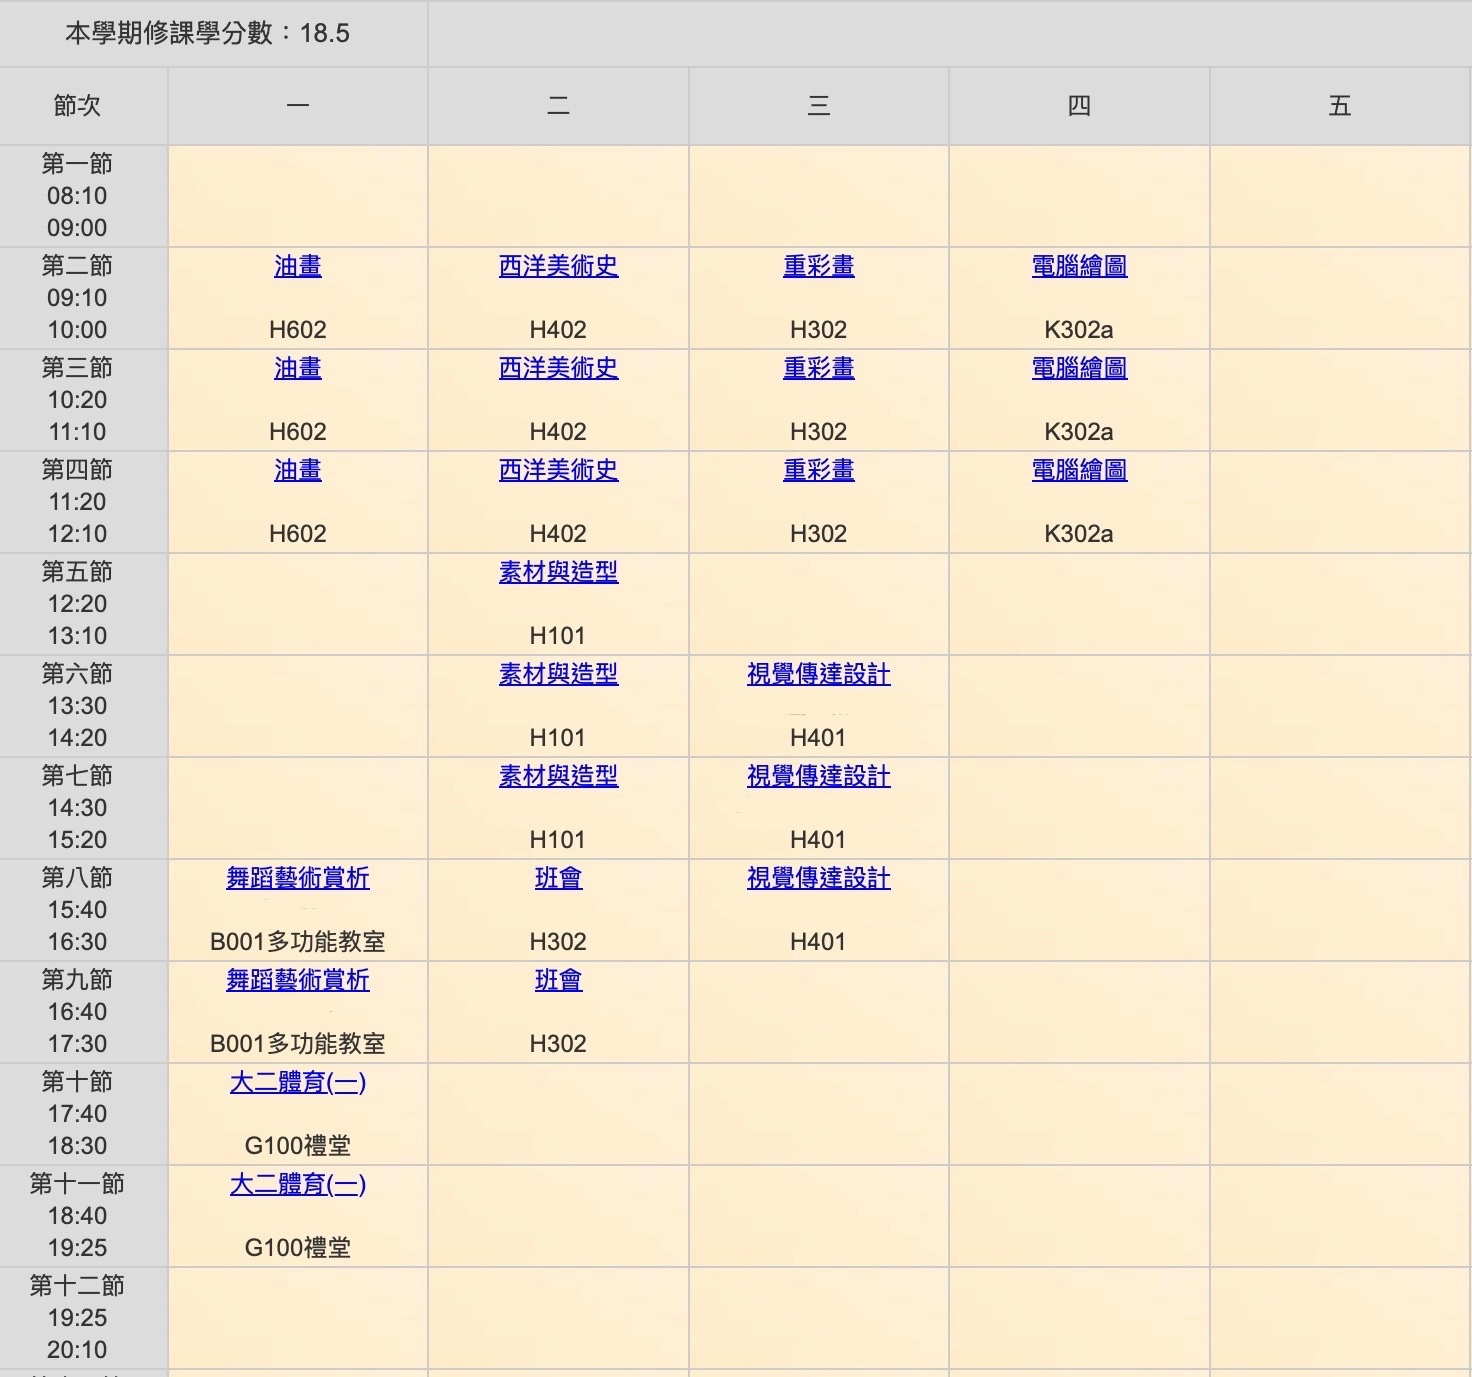This screenshot has width=1472, height=1377.
Task: Click H602 room text in 第二節 row
Action: pyautogui.click(x=298, y=330)
